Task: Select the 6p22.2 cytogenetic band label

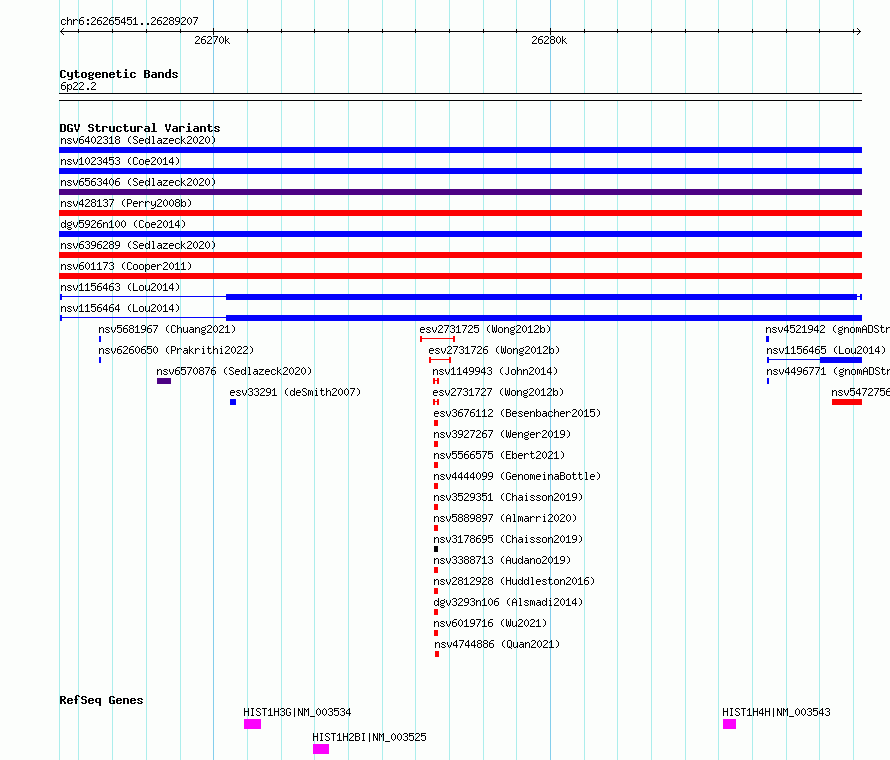Action: 78,86
